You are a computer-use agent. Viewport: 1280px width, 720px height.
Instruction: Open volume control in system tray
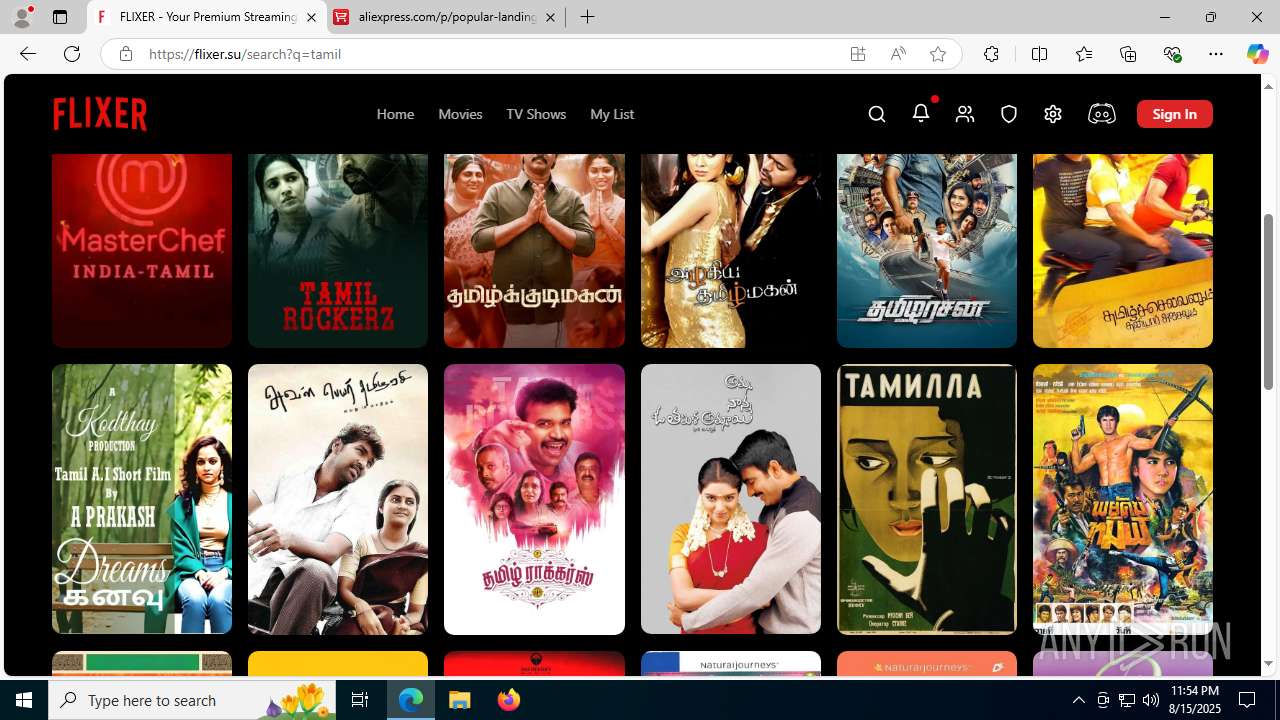pos(1151,700)
